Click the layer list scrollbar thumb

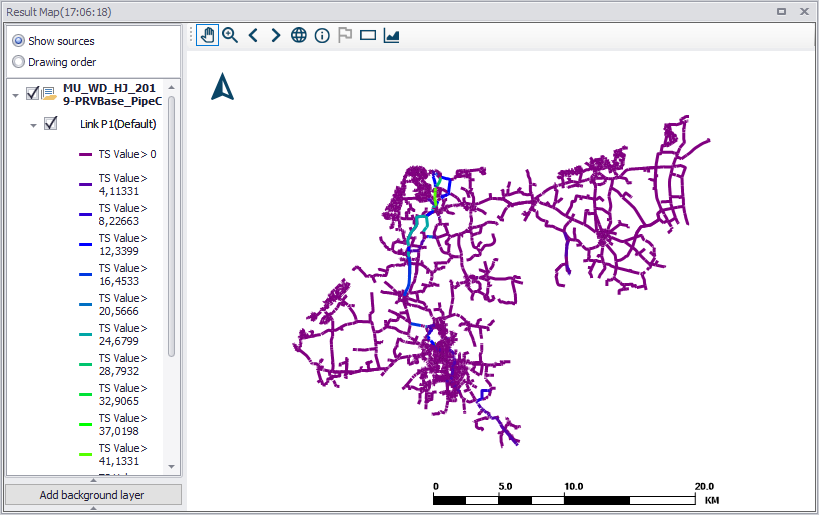(x=171, y=226)
